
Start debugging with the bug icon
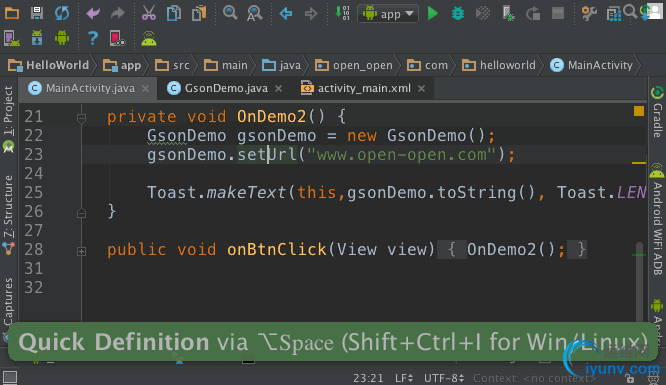(457, 13)
